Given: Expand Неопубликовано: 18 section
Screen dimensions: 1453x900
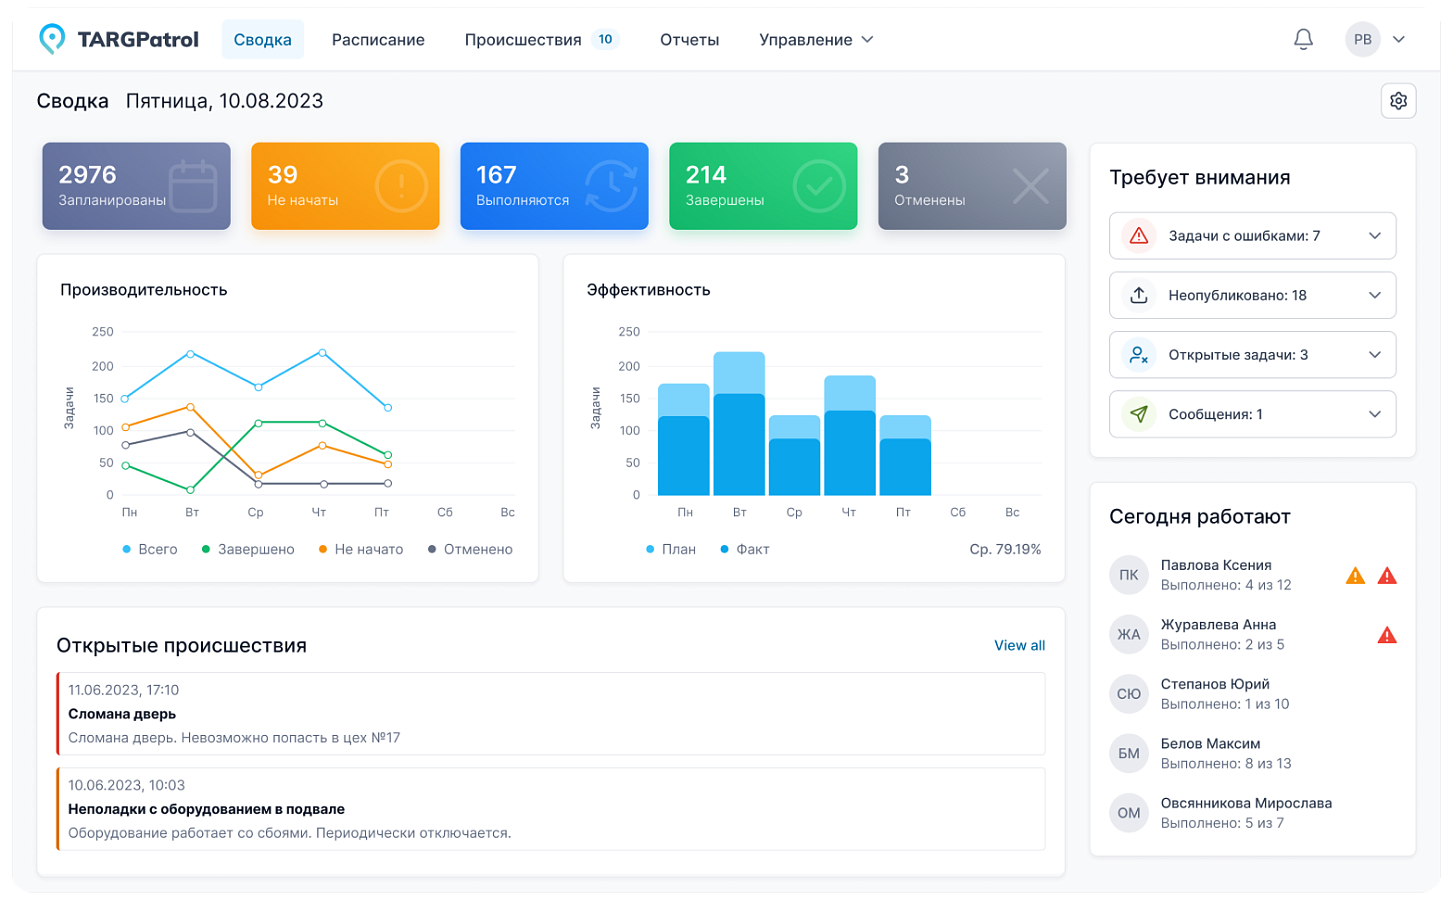Looking at the screenshot, I should [x=1252, y=295].
